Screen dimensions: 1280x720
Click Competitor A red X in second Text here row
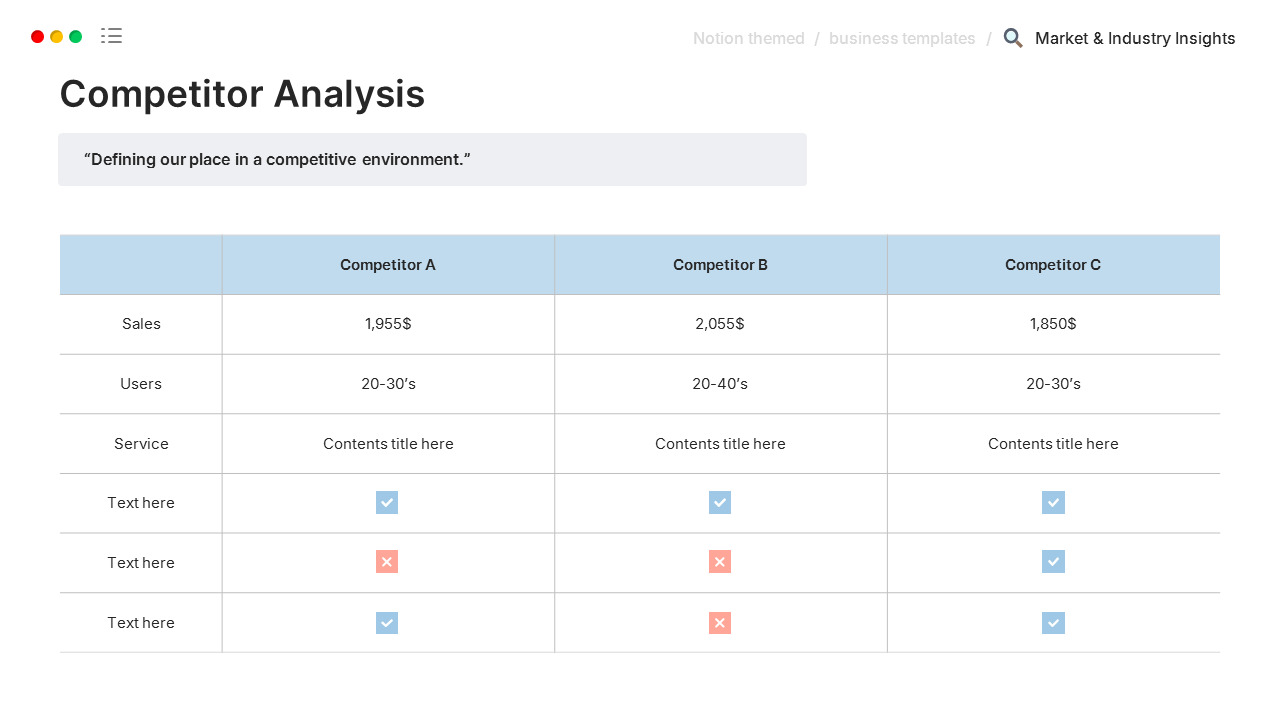tap(387, 562)
